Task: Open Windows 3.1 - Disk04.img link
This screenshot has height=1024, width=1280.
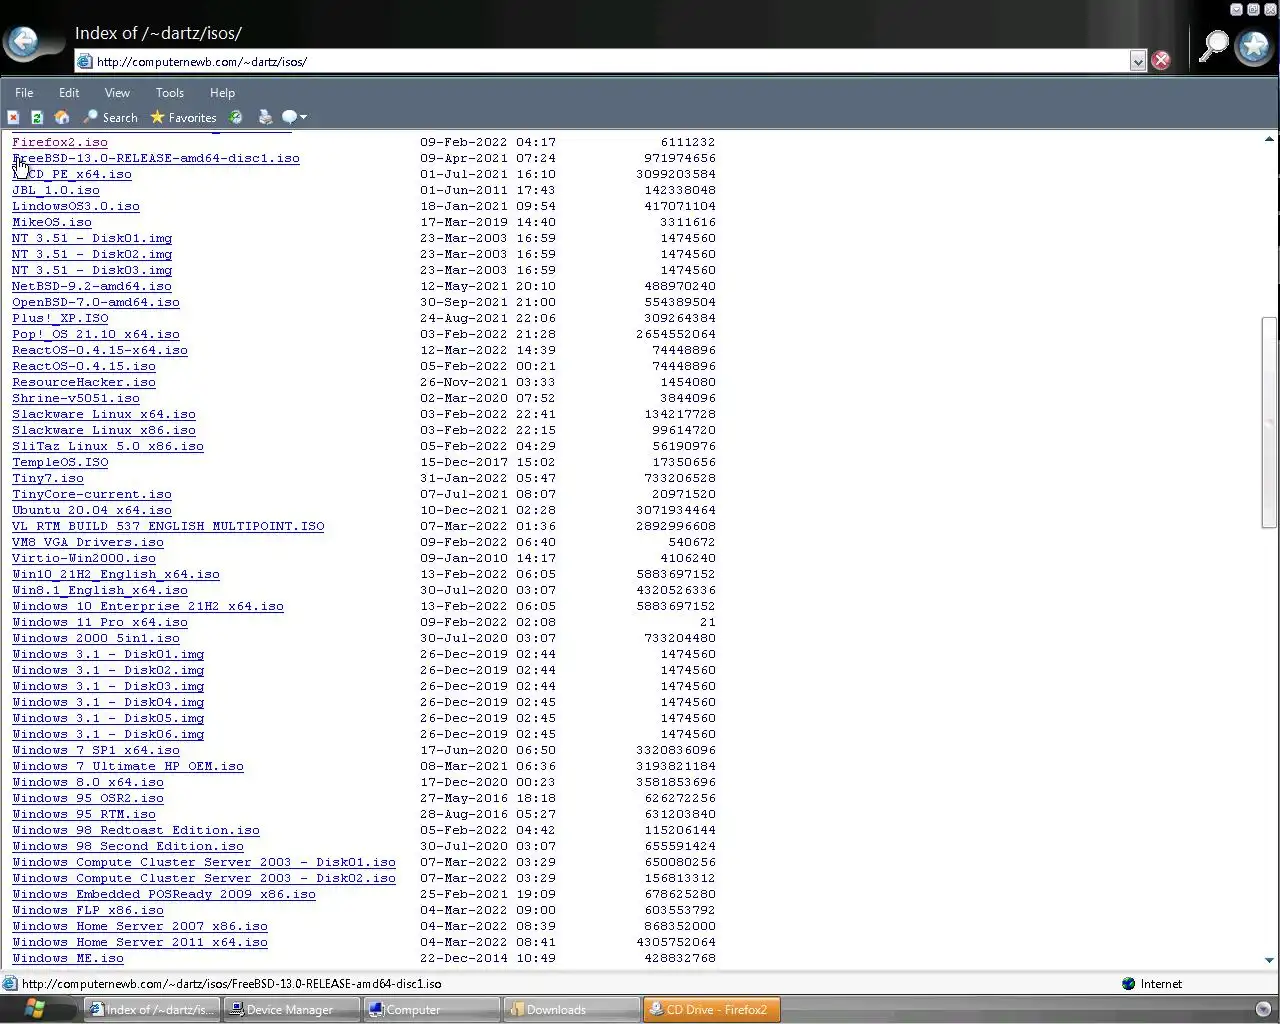Action: tap(108, 702)
